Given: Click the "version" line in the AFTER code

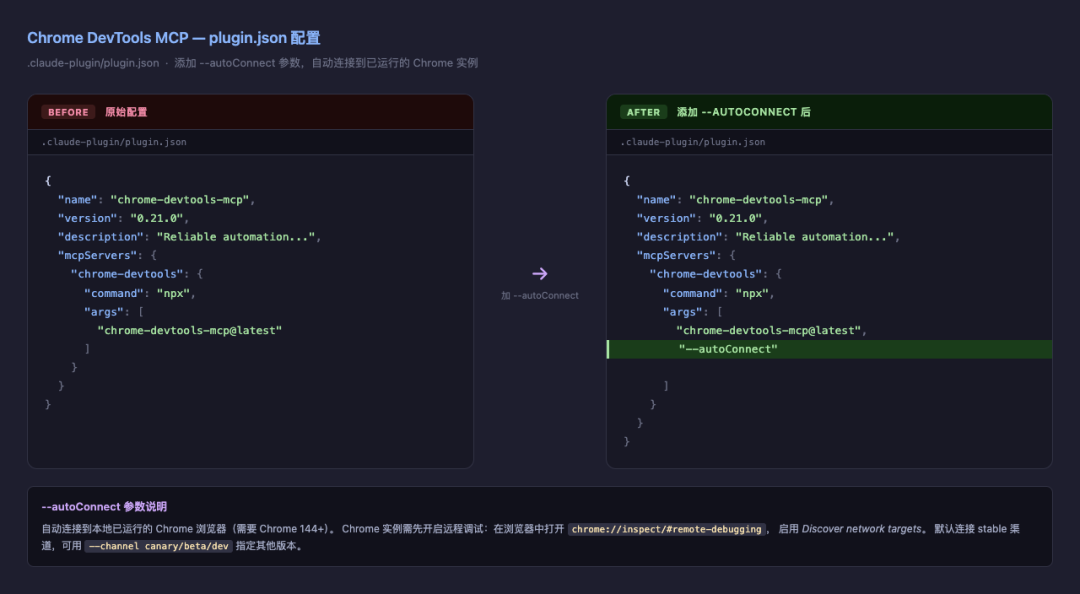Looking at the screenshot, I should click(702, 218).
